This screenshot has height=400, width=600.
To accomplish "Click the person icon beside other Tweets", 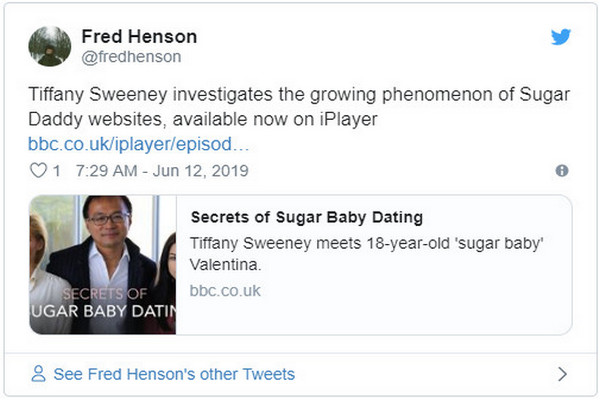I will [39, 374].
